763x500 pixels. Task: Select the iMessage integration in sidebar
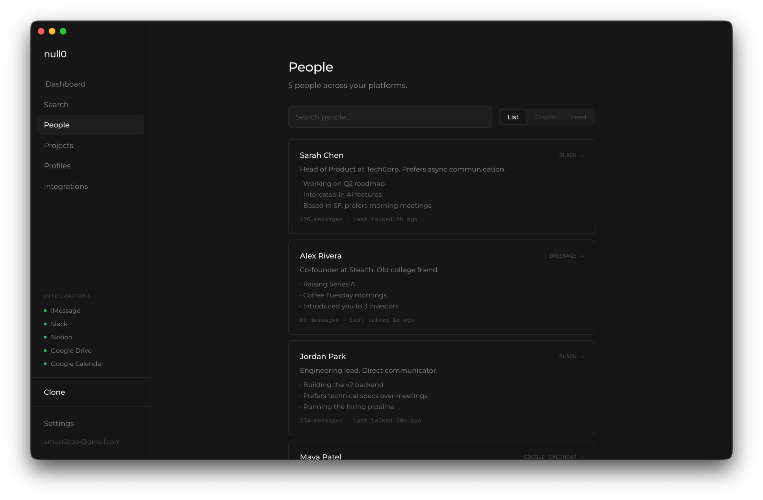pos(65,310)
